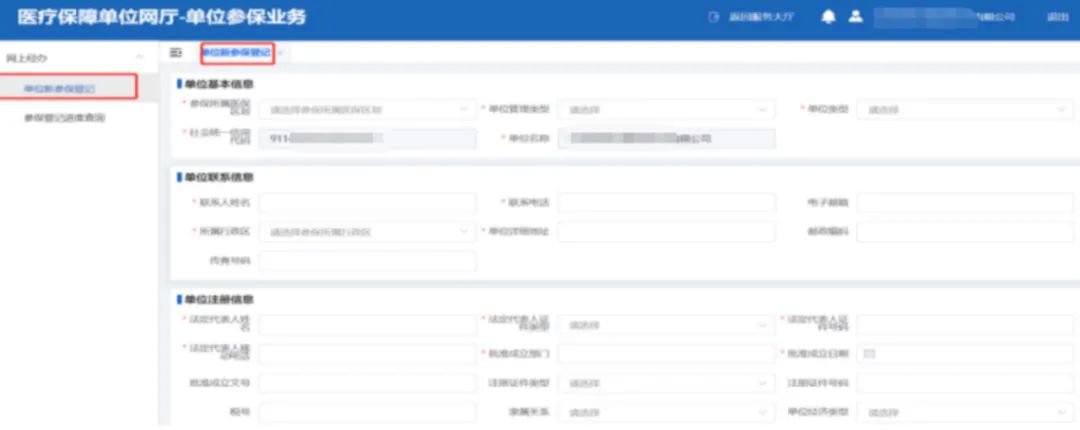Click the return-to-service-hall icon
This screenshot has height=430, width=1080.
click(x=714, y=17)
